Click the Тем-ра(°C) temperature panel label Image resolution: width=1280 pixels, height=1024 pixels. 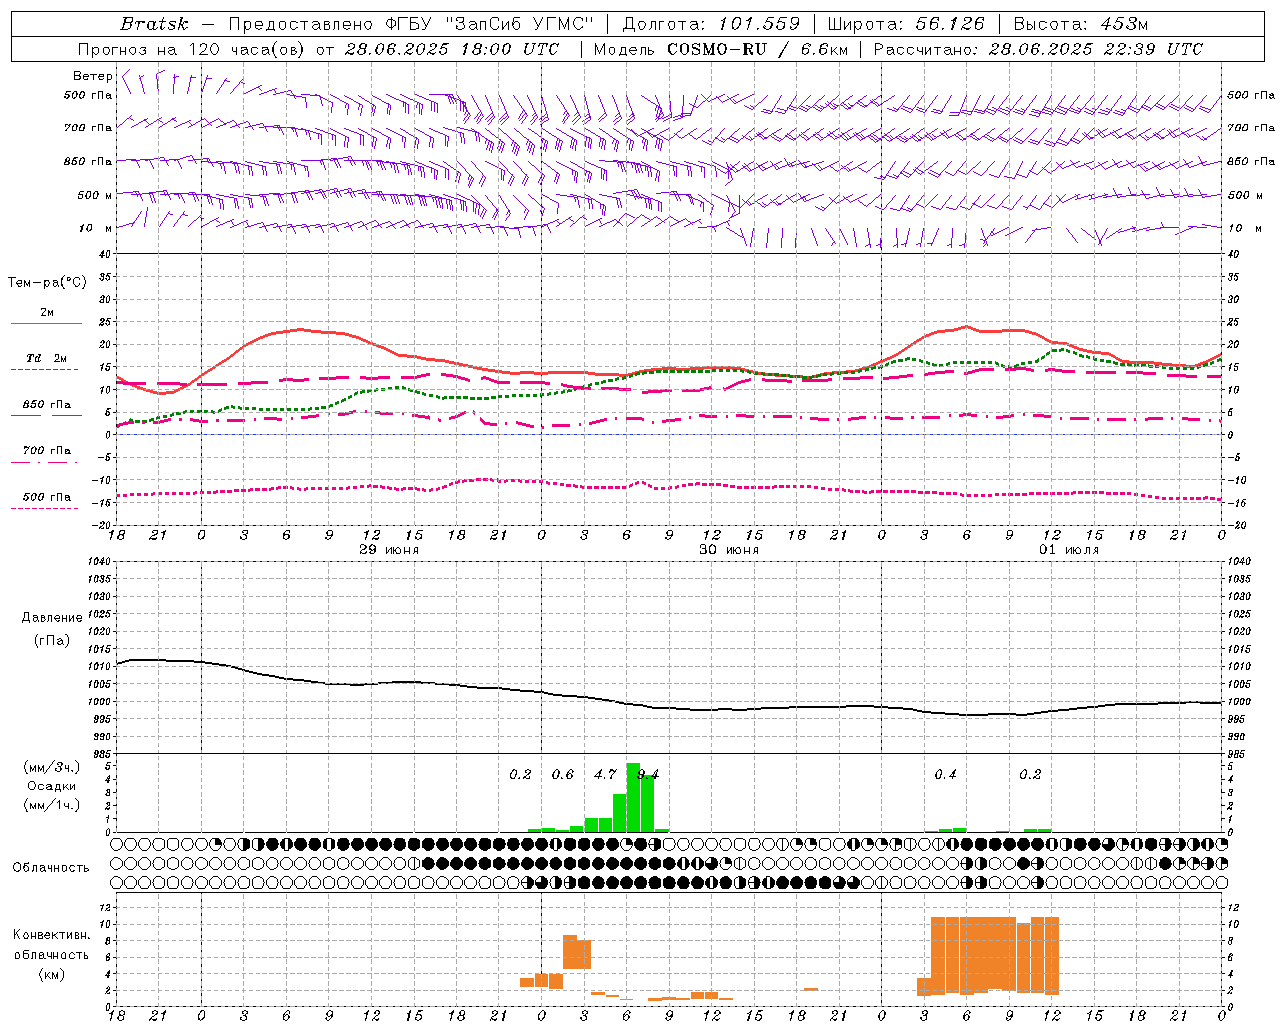47,283
